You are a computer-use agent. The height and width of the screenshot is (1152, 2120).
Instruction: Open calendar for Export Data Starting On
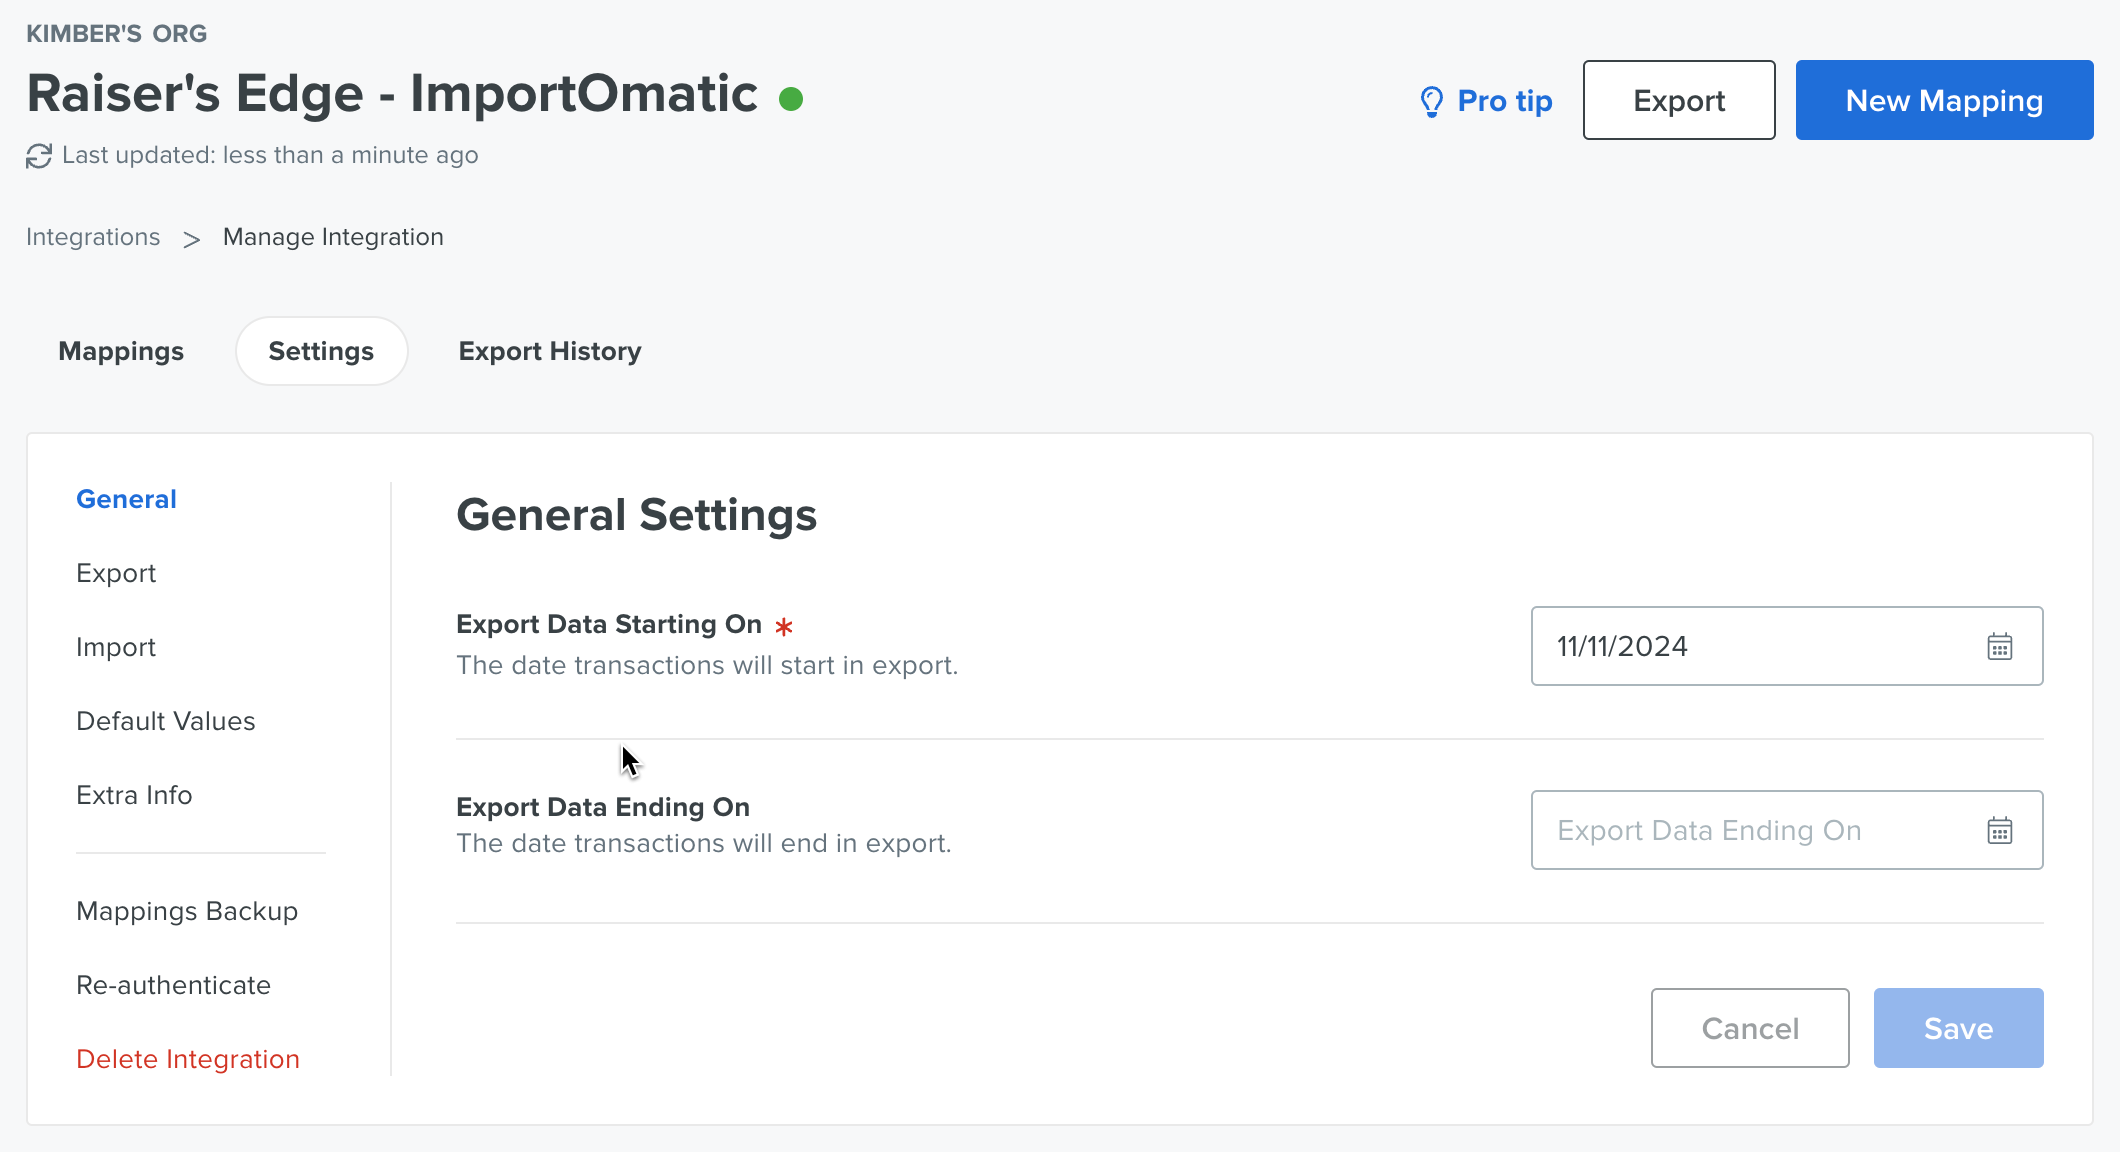(2000, 647)
